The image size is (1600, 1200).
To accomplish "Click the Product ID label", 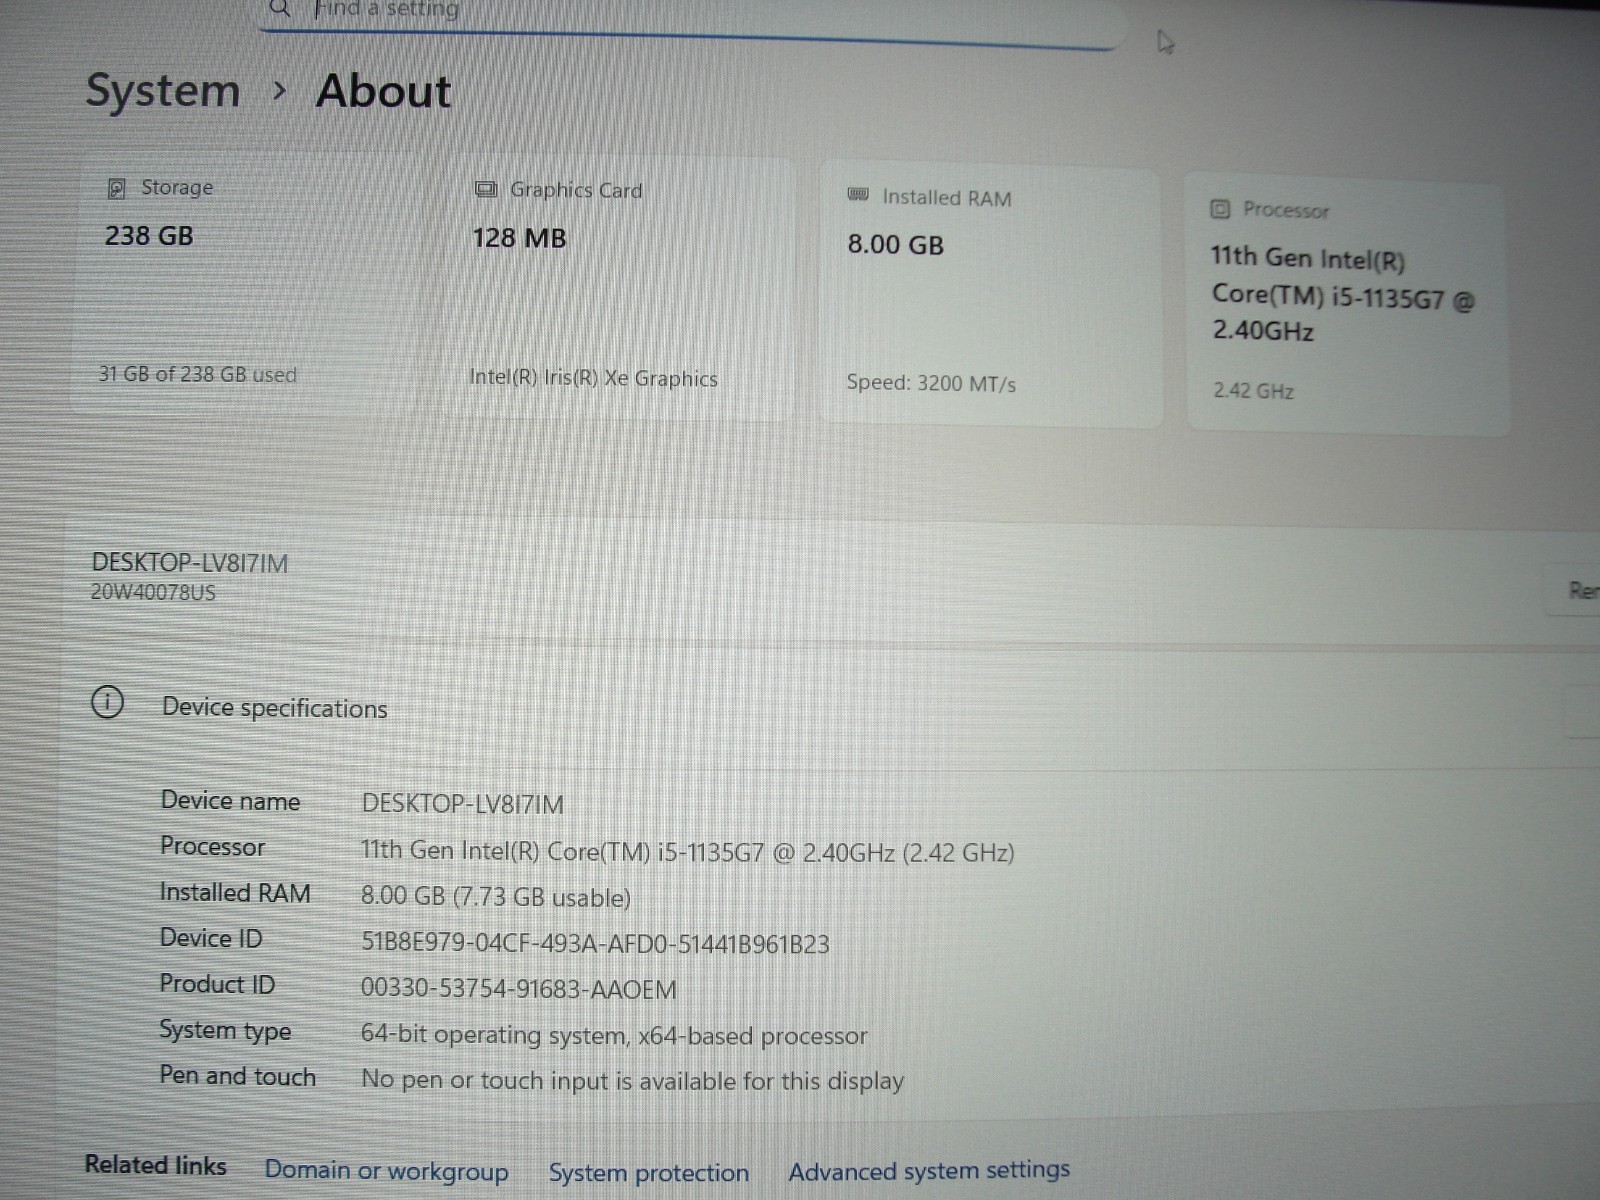I will (x=217, y=984).
